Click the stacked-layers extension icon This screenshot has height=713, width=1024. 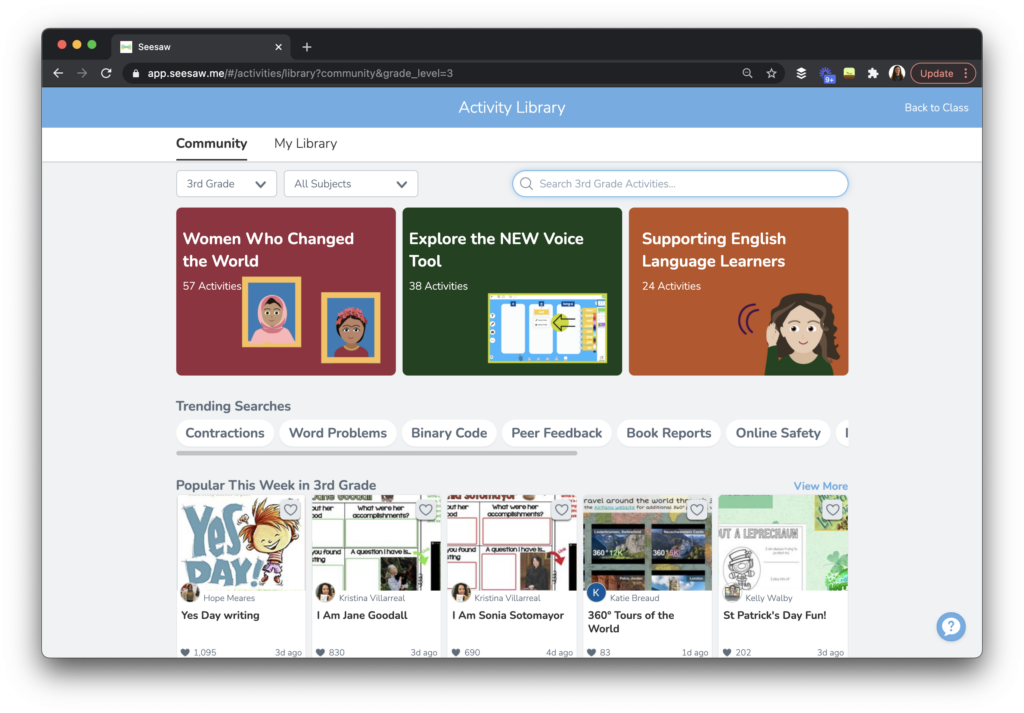pos(800,73)
